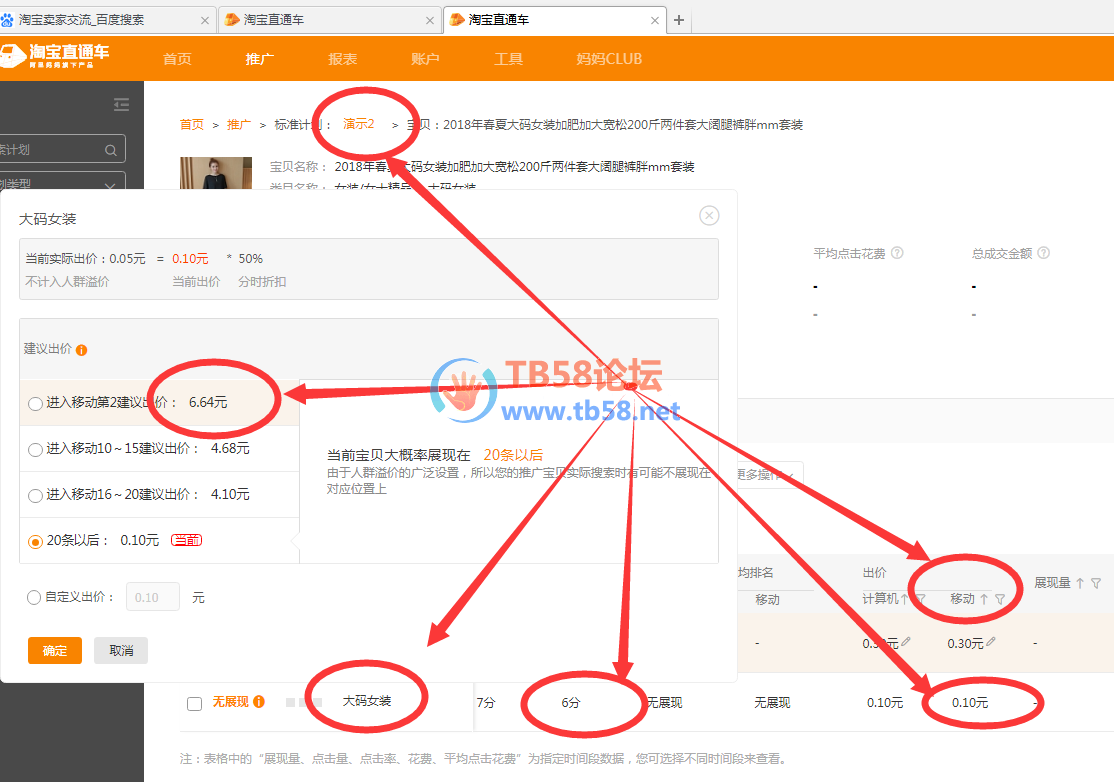1114x782 pixels.
Task: Sort 移动 bid column with arrow icon
Action: (x=984, y=599)
